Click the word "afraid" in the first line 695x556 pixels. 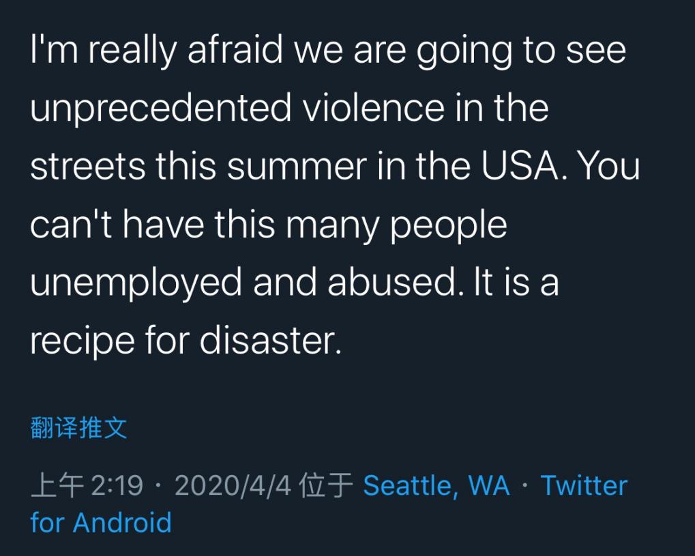click(235, 49)
